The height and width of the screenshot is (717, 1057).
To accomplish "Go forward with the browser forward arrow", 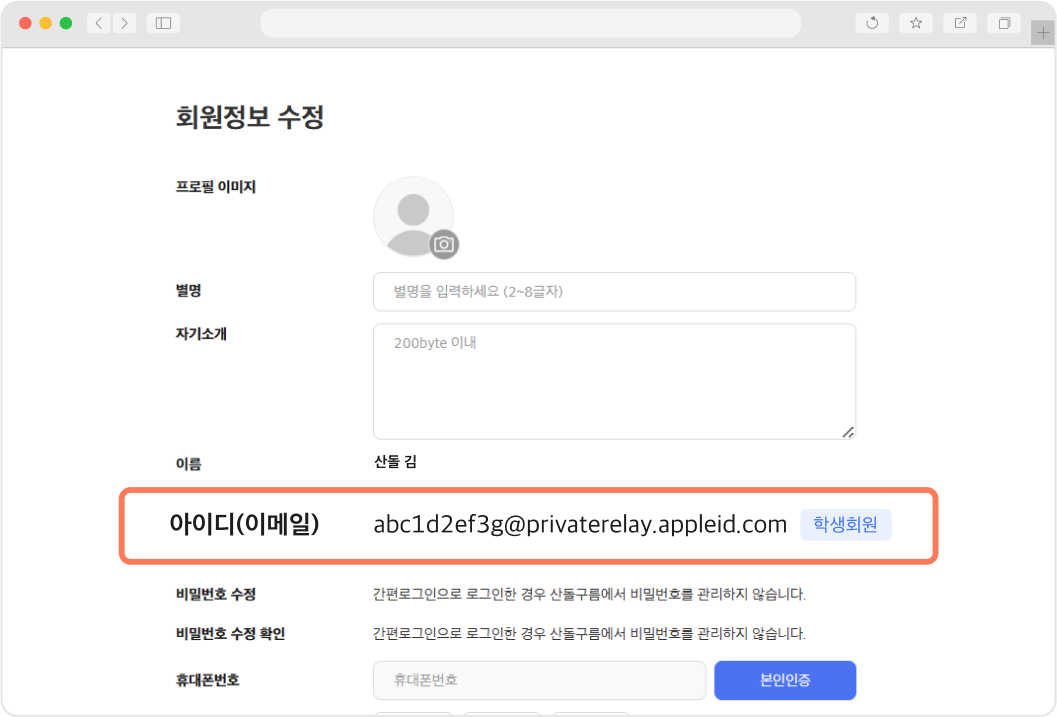I will [124, 23].
